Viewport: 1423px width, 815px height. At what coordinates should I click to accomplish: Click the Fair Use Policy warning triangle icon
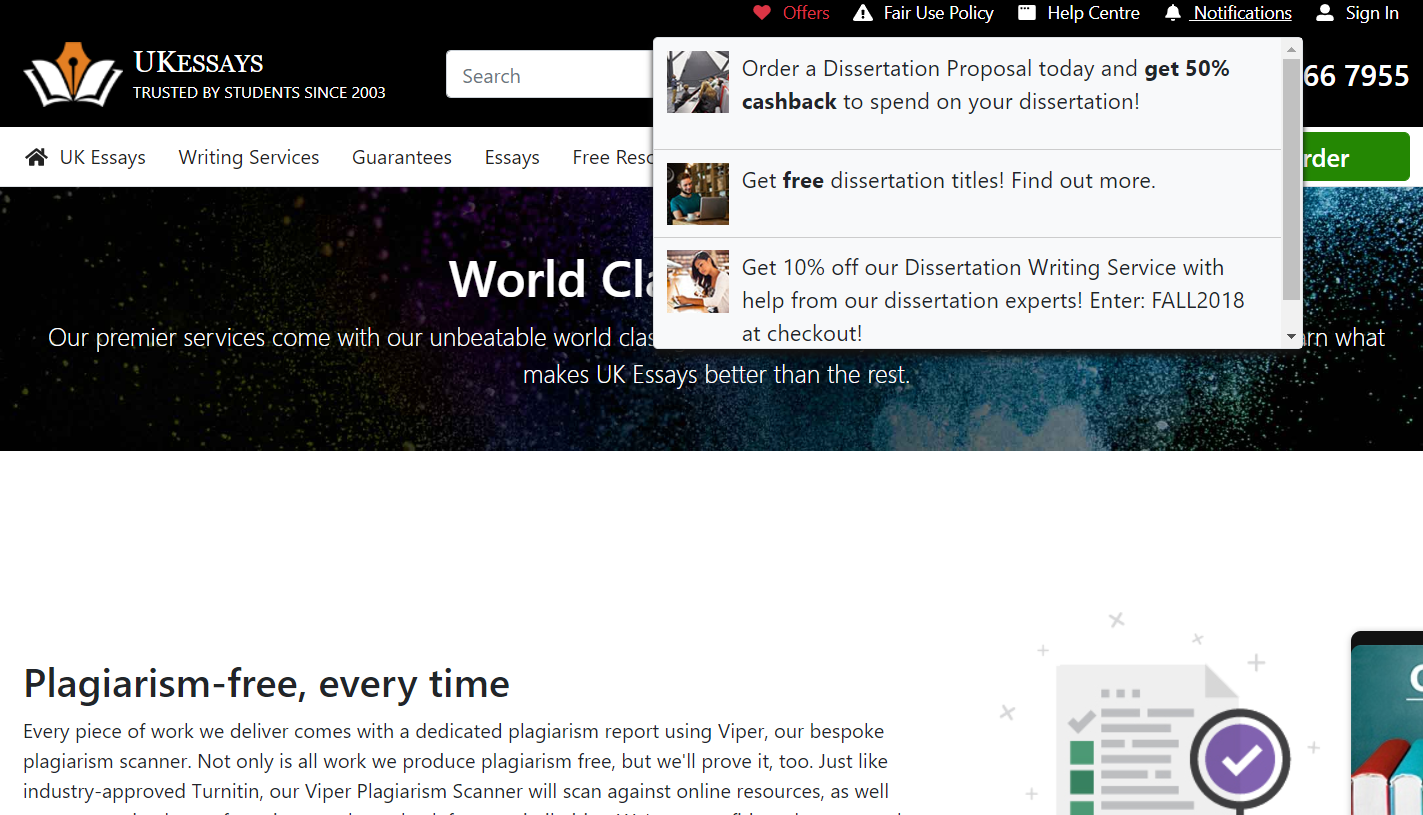coord(863,13)
